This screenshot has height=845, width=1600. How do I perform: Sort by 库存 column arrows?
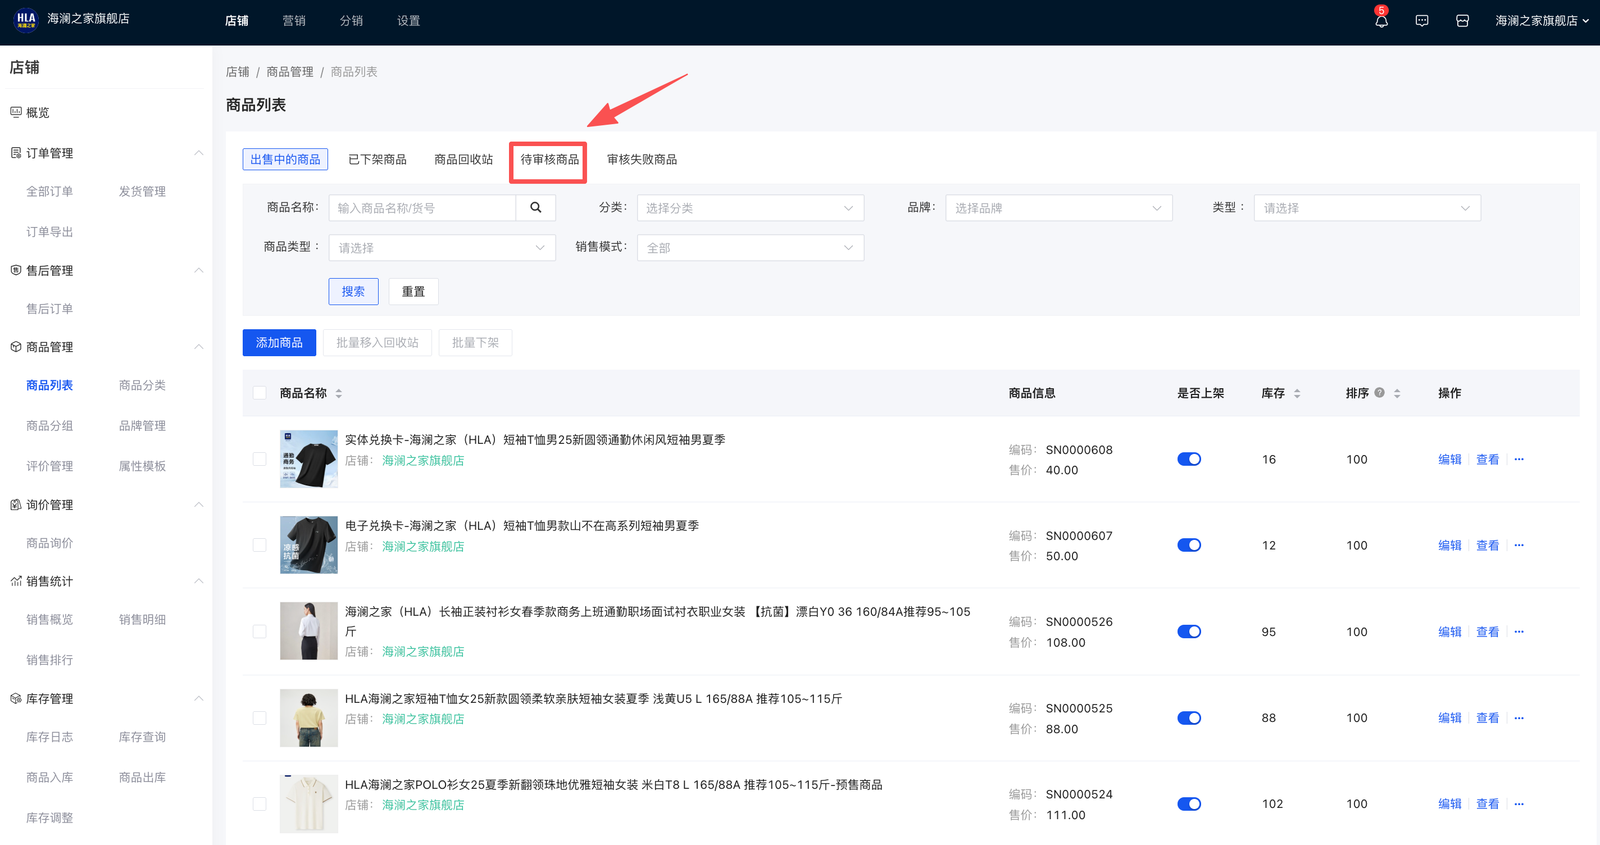1297,394
